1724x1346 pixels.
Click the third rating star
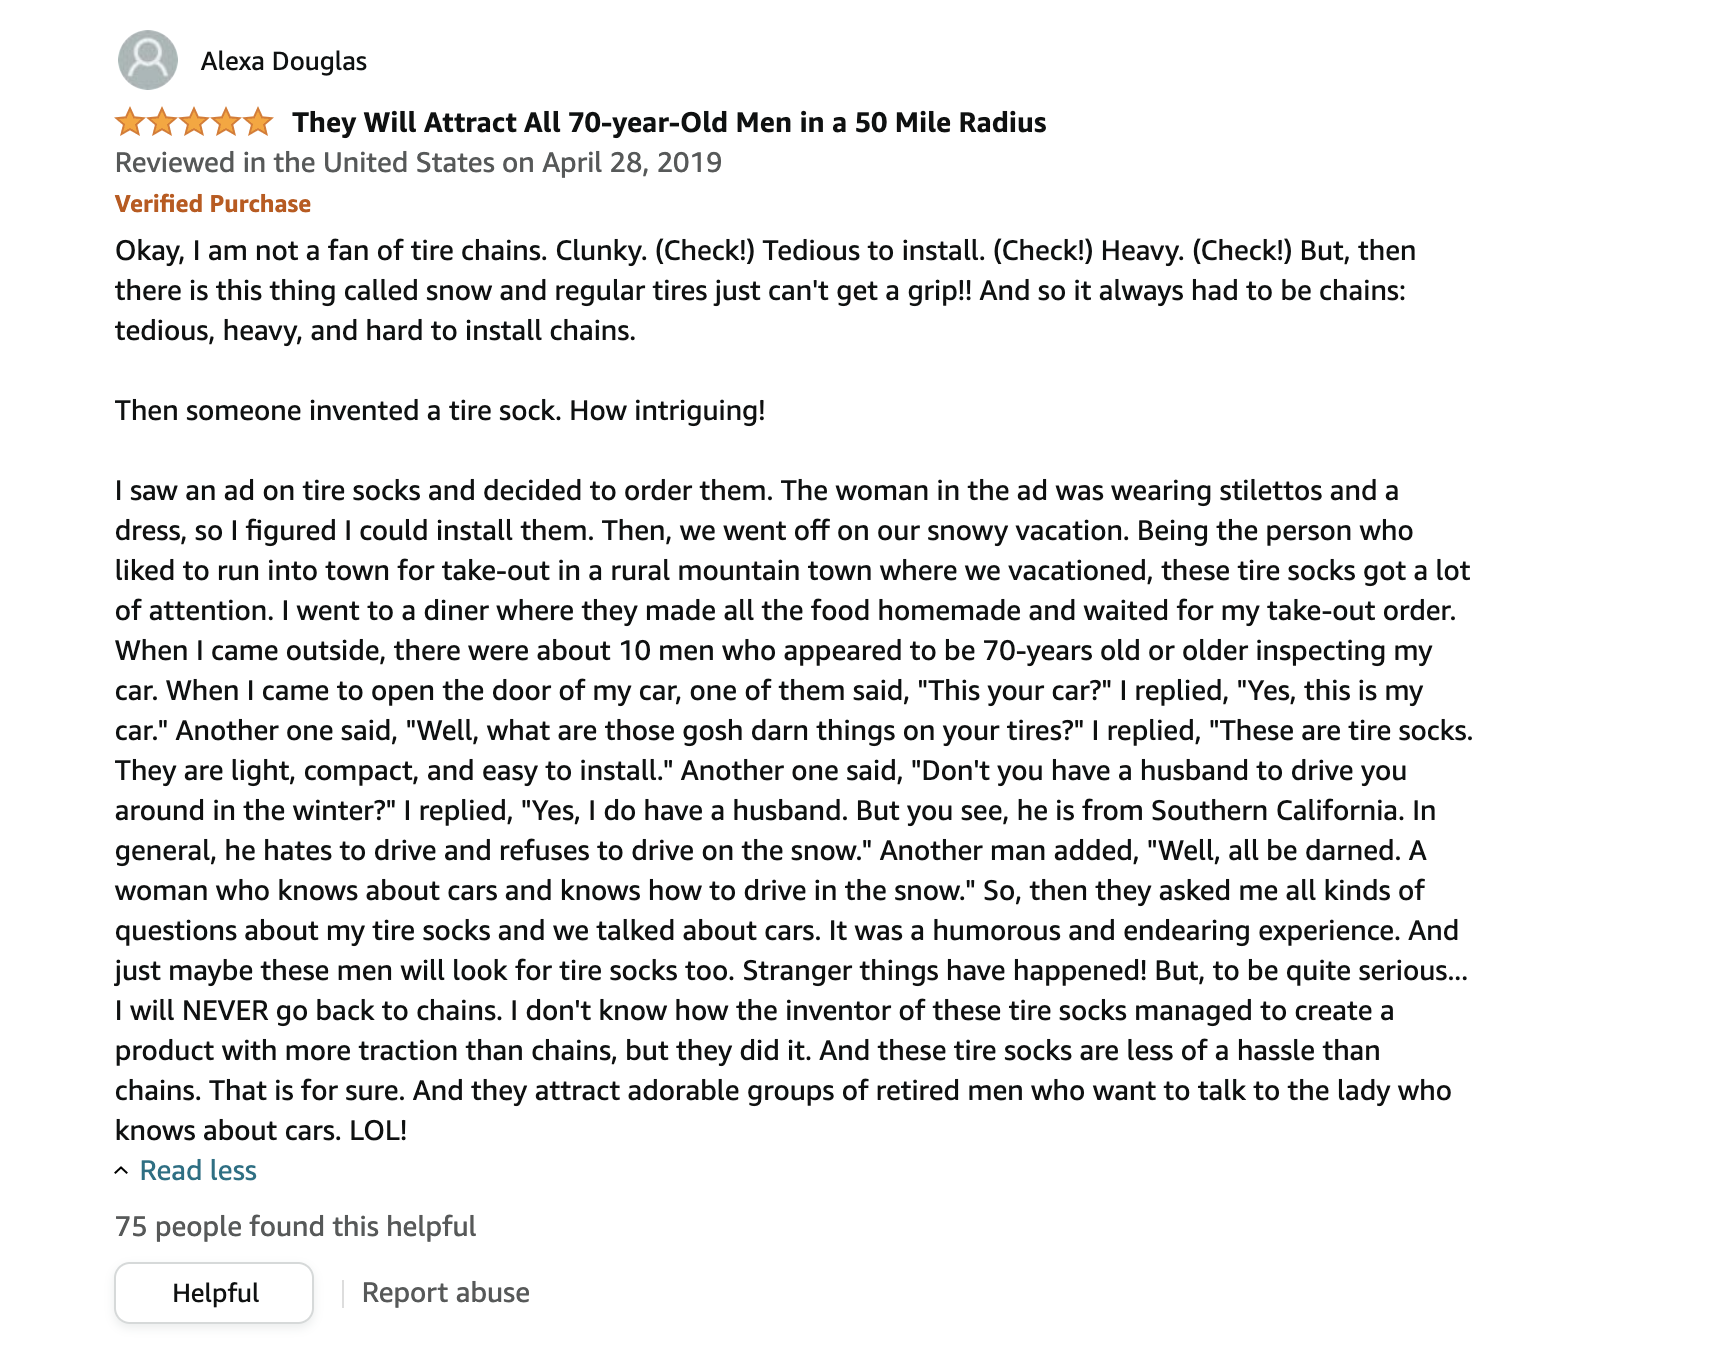[x=194, y=123]
